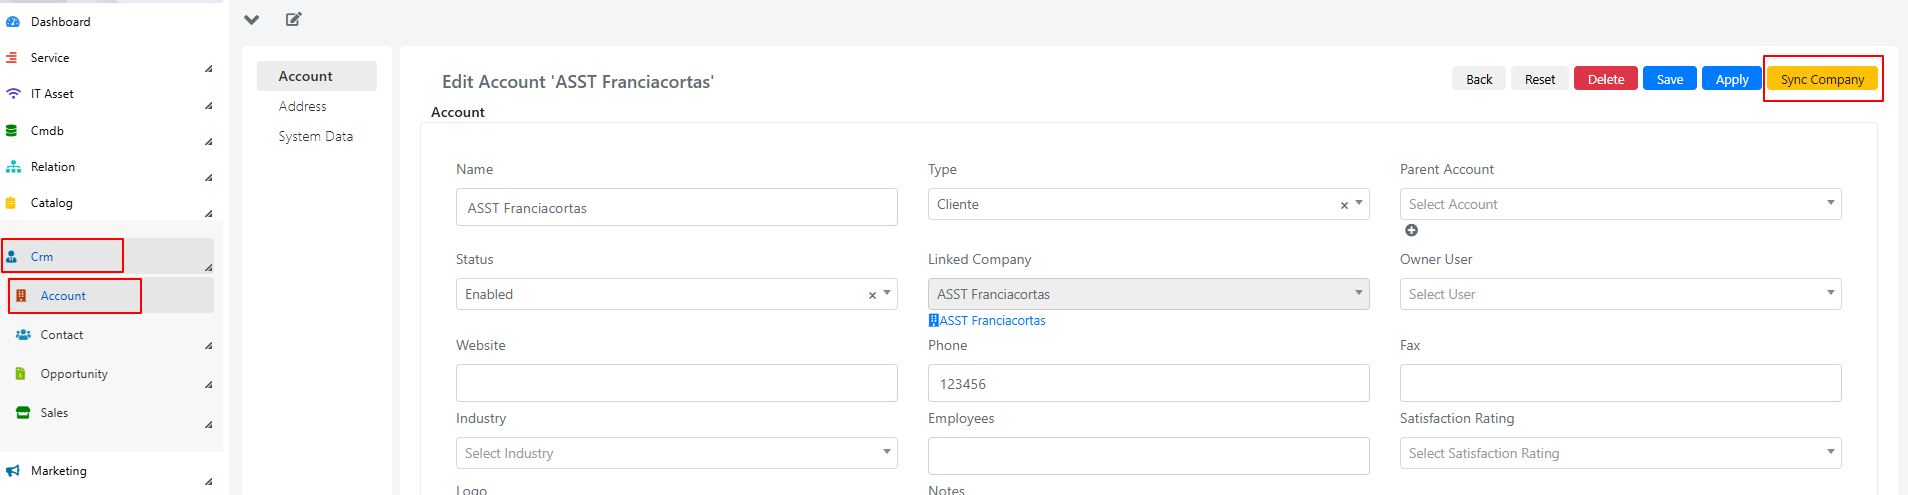The width and height of the screenshot is (1908, 495).
Task: Click the Opportunity green icon
Action: coord(21,374)
